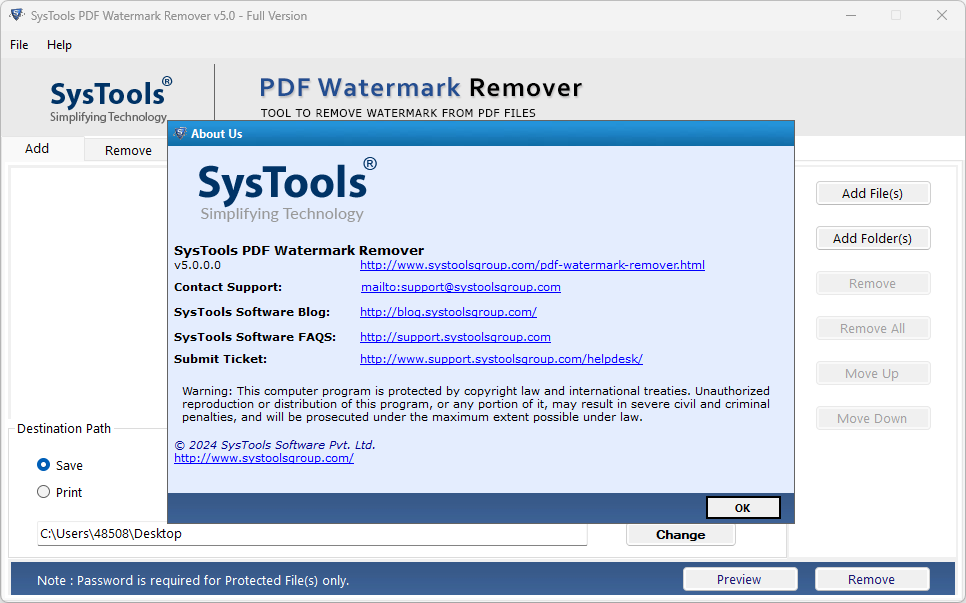
Task: Click the Change destination button
Action: (681, 535)
